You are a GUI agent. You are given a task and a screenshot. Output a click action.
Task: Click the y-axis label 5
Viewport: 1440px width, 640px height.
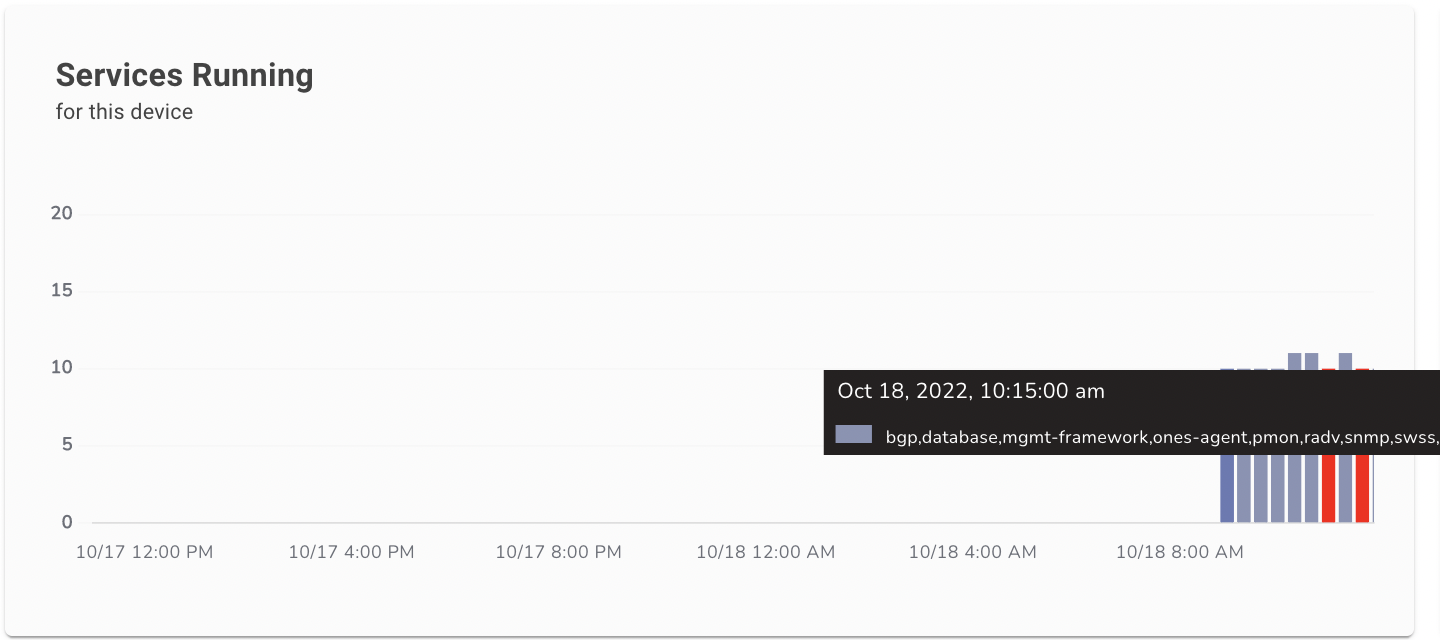67,445
